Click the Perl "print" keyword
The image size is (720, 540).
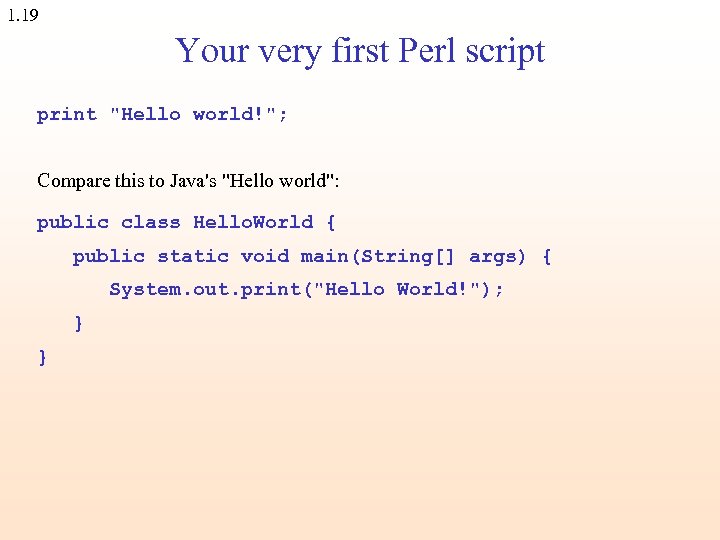coord(67,114)
